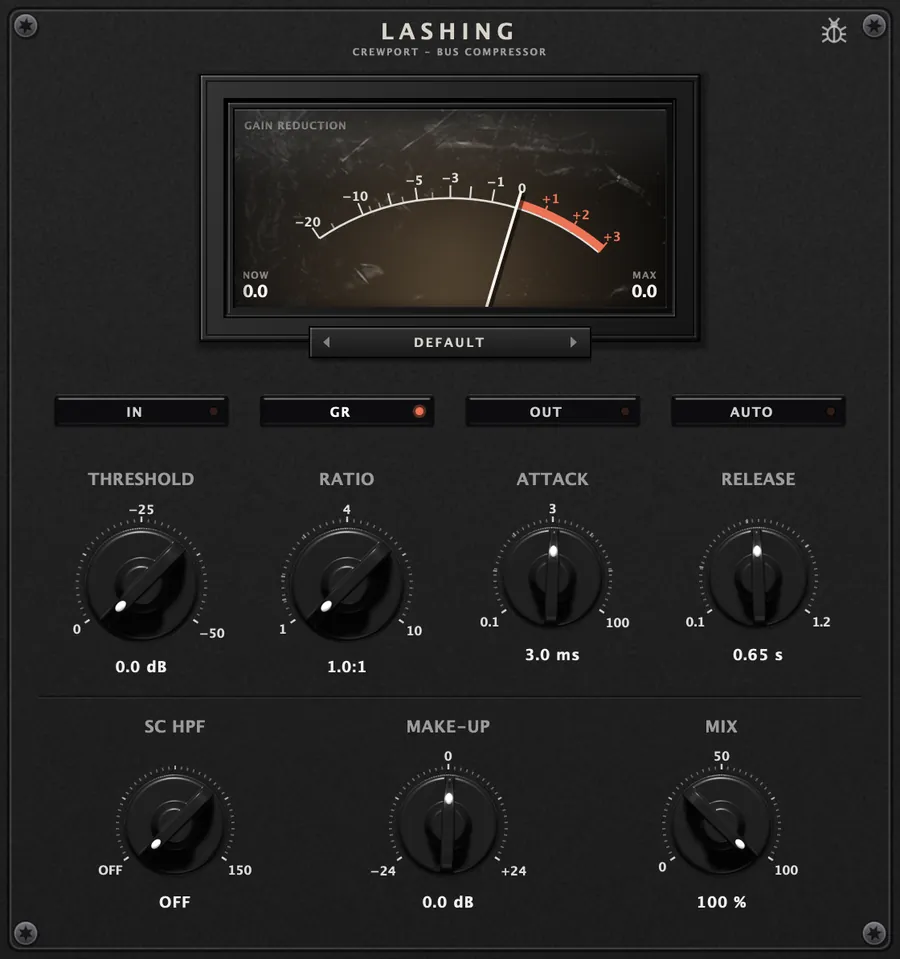Click the Release knob

pos(758,577)
